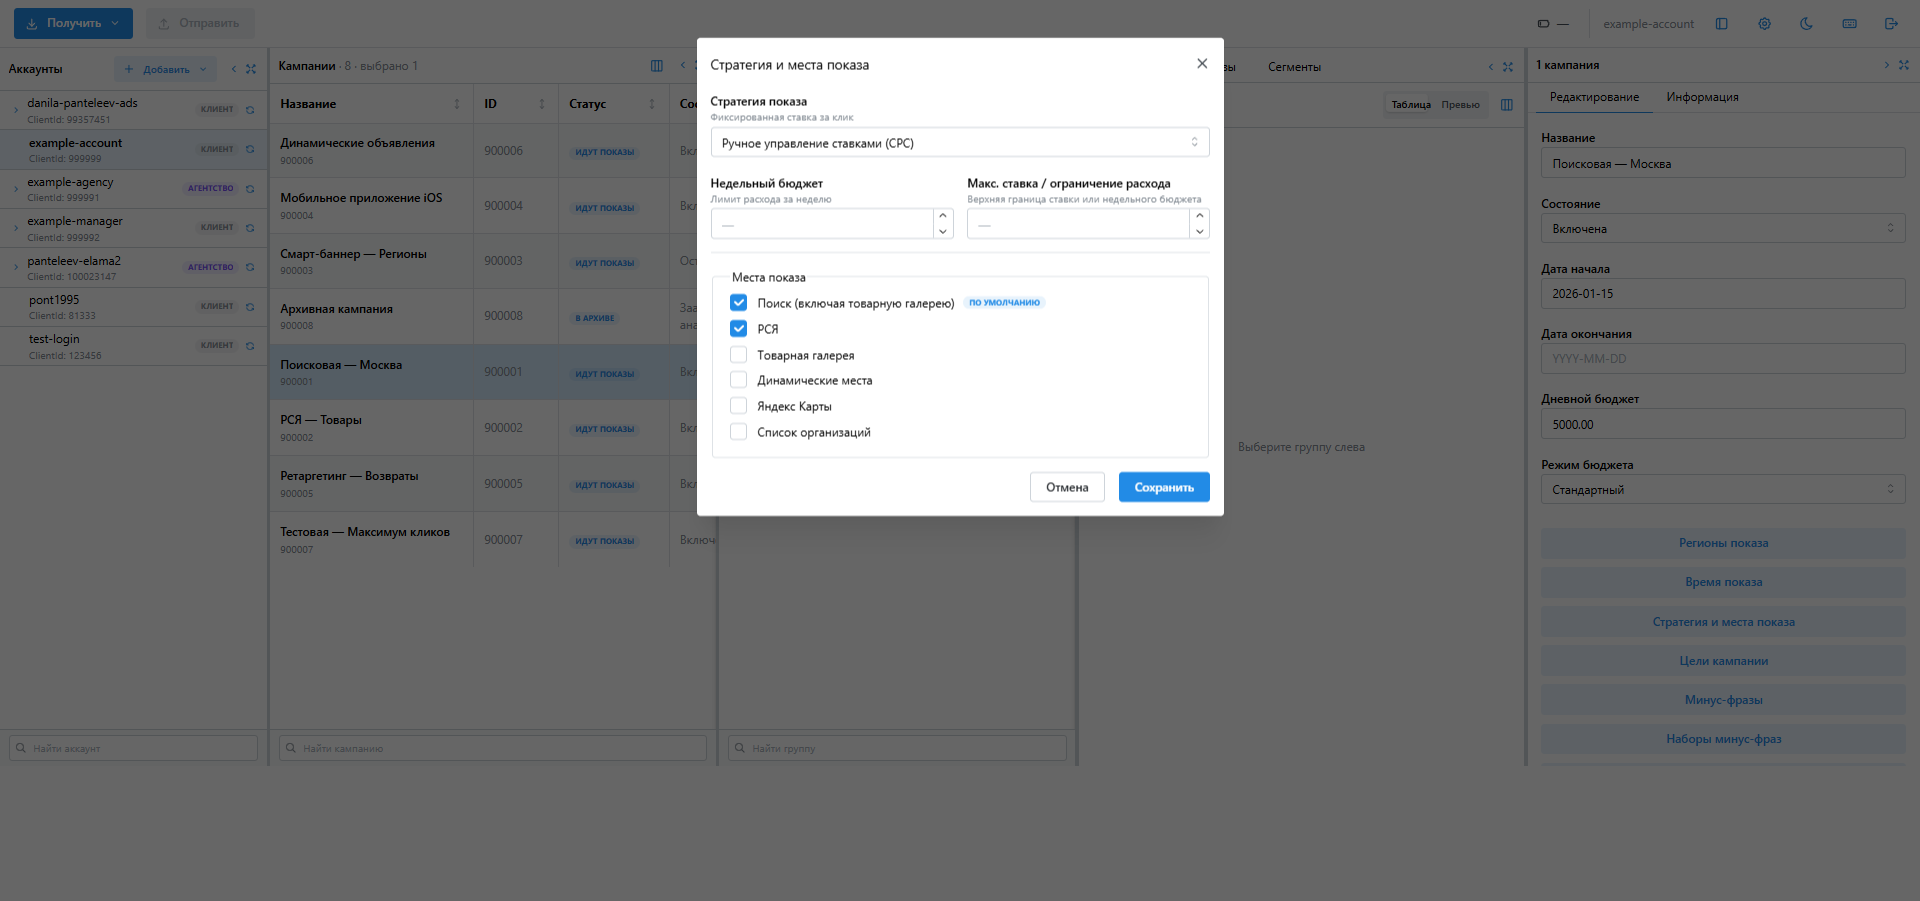Close the Стратегия и места показа dialog
Screen dimensions: 1920x901
tap(1202, 64)
